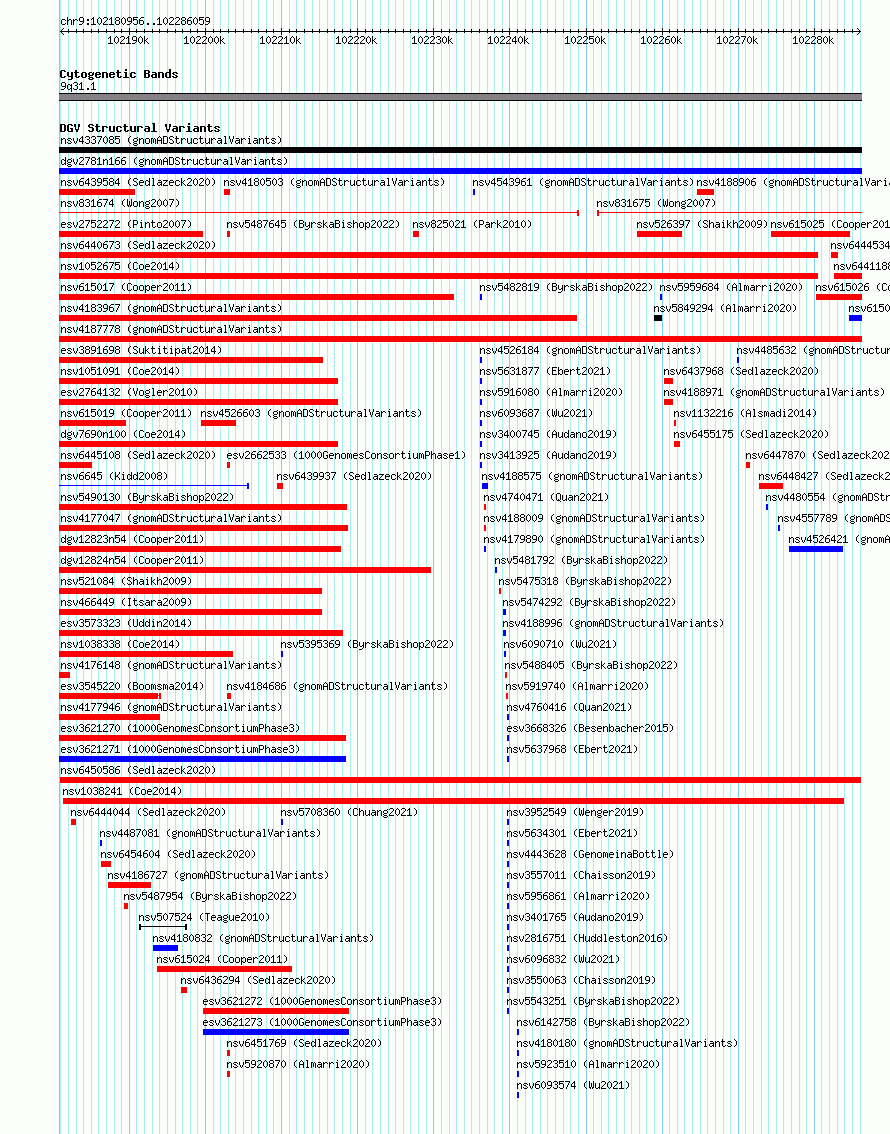
Task: Open variant nsv4180503 (gnomADStructuralVariants) label
Action: (334, 182)
